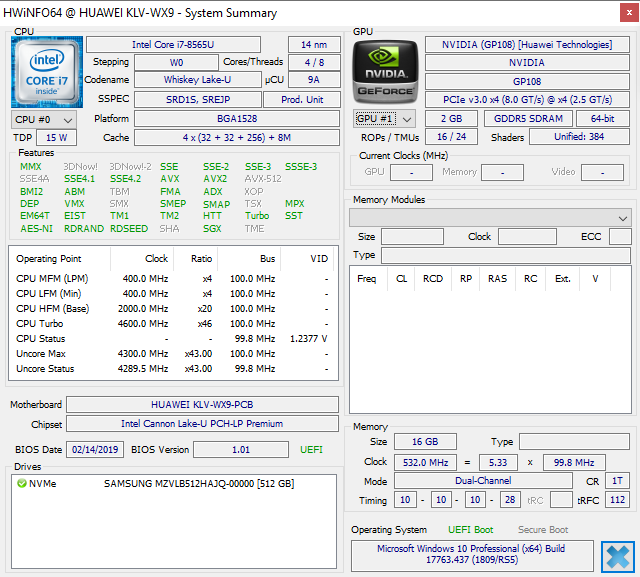The image size is (640, 577).
Task: Click the Chipset field Intel Cannon Lake-U
Action: click(202, 424)
